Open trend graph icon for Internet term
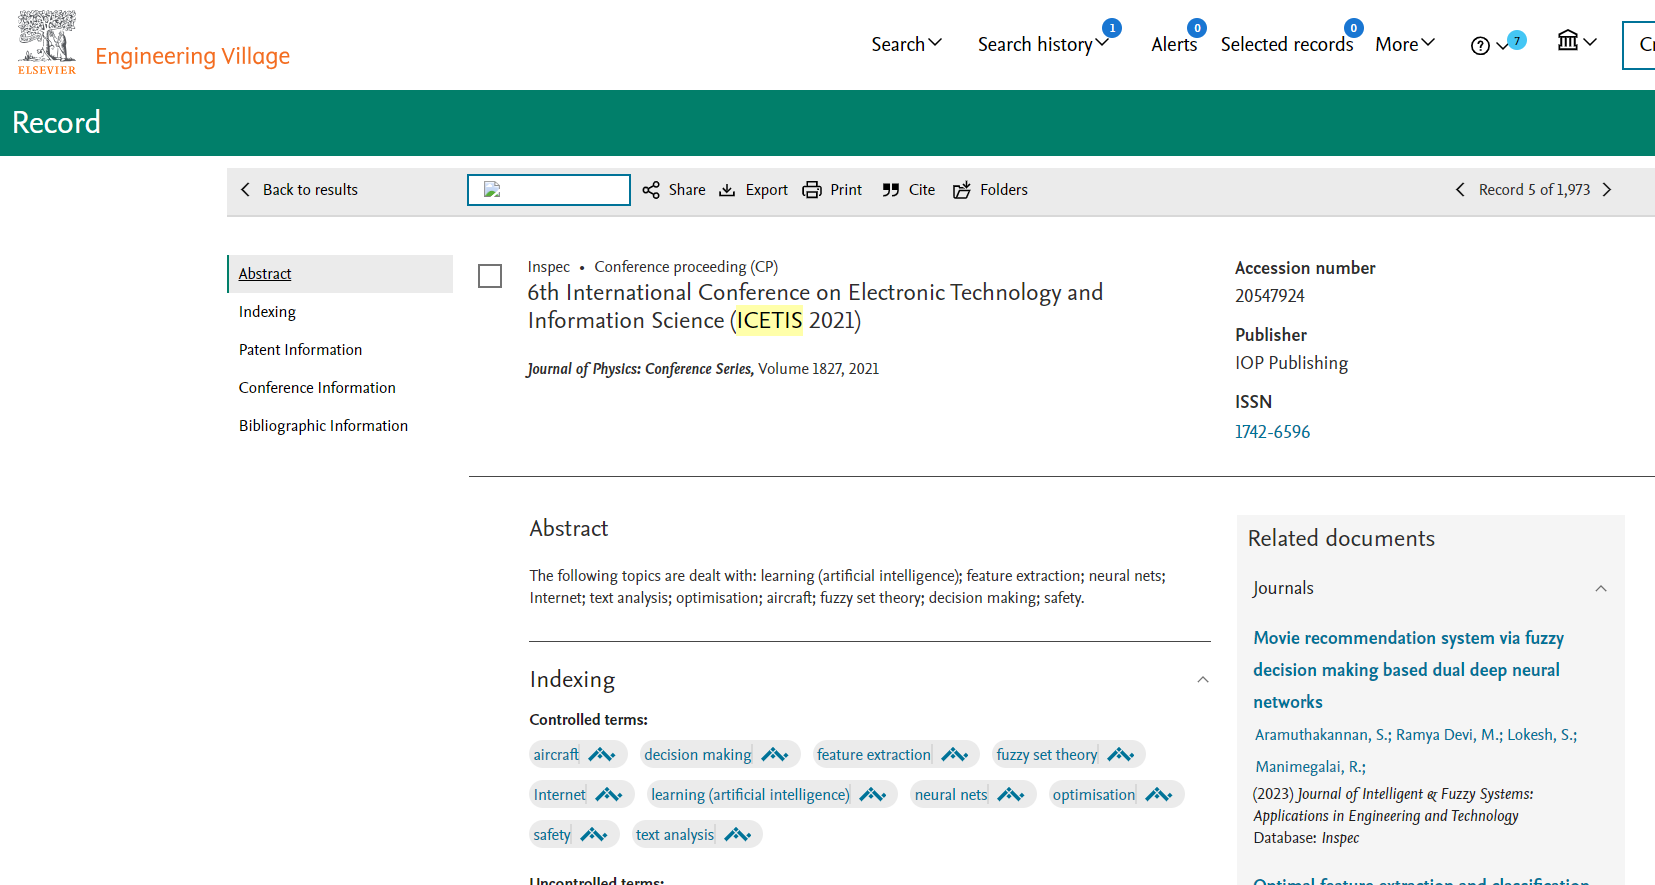Viewport: 1655px width, 885px height. click(609, 795)
